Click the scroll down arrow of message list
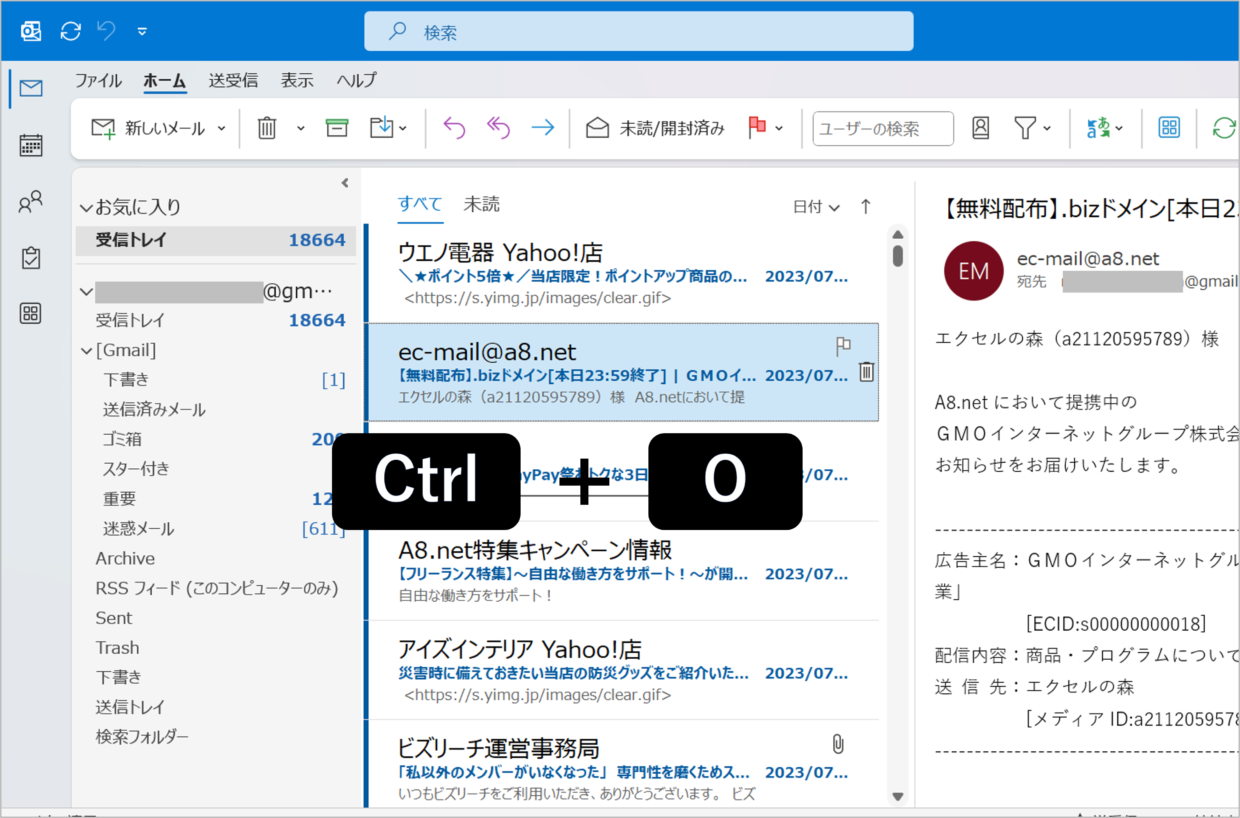 pyautogui.click(x=898, y=797)
